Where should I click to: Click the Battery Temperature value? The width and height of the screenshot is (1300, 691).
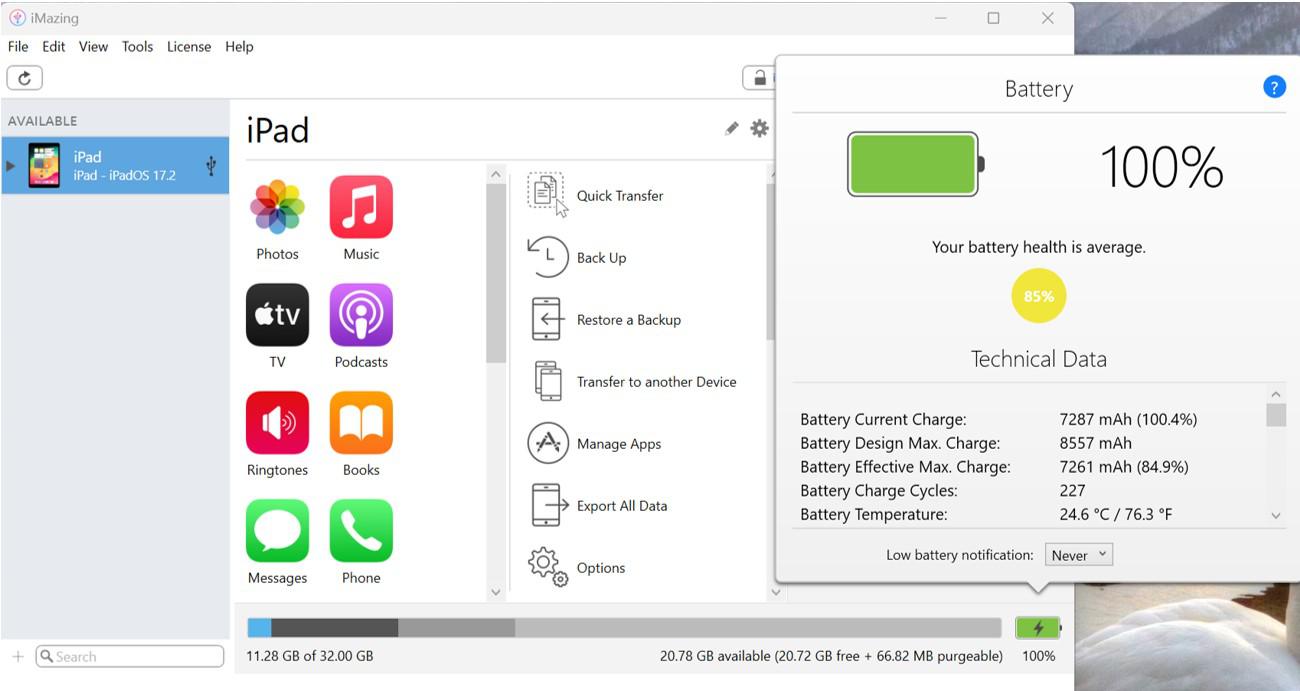pyautogui.click(x=1115, y=514)
